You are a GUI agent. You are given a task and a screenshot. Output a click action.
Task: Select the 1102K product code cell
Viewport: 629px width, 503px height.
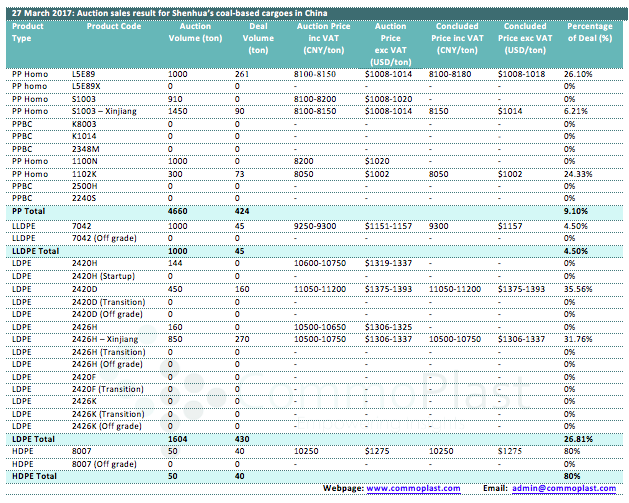[85, 173]
